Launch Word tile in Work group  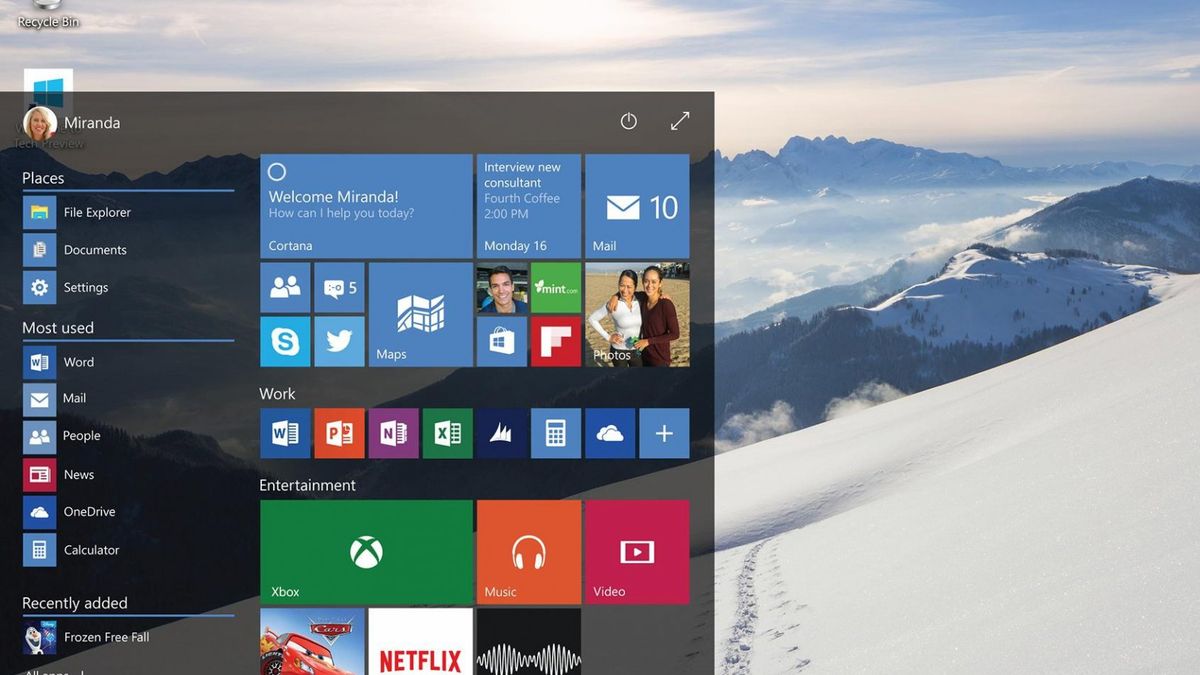click(x=285, y=433)
